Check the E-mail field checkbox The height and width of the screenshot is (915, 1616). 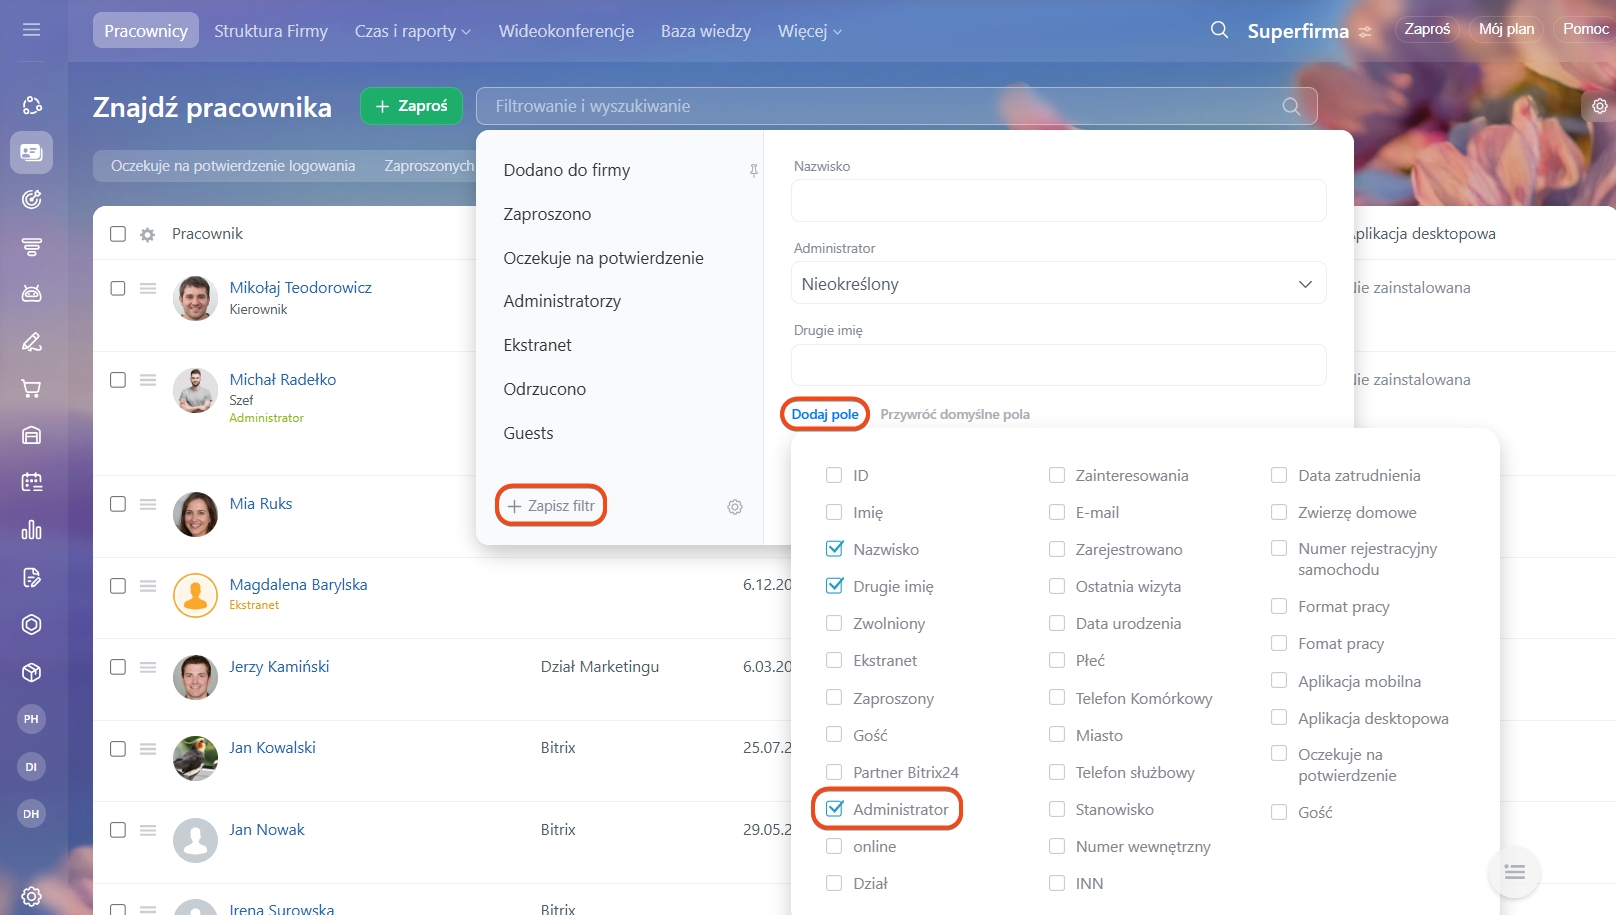point(1057,512)
